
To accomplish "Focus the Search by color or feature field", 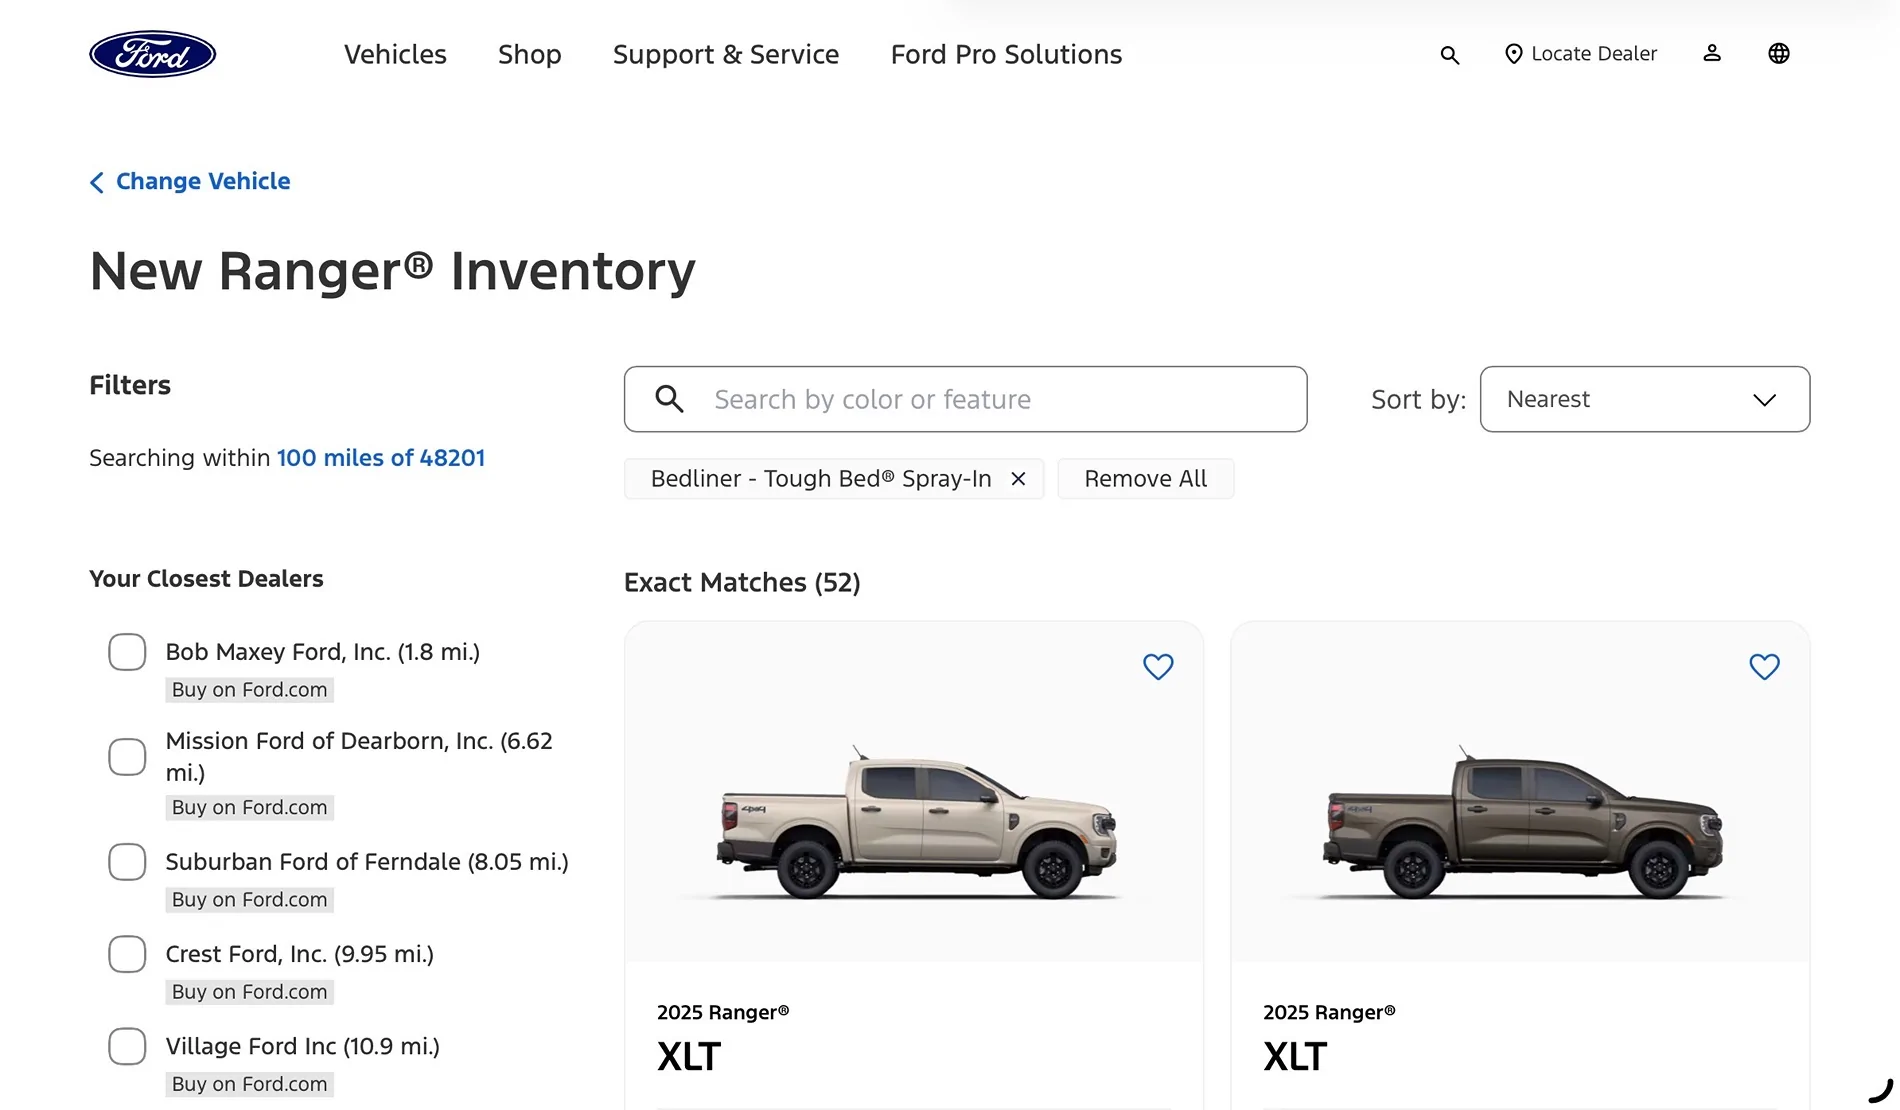I will pos(965,399).
